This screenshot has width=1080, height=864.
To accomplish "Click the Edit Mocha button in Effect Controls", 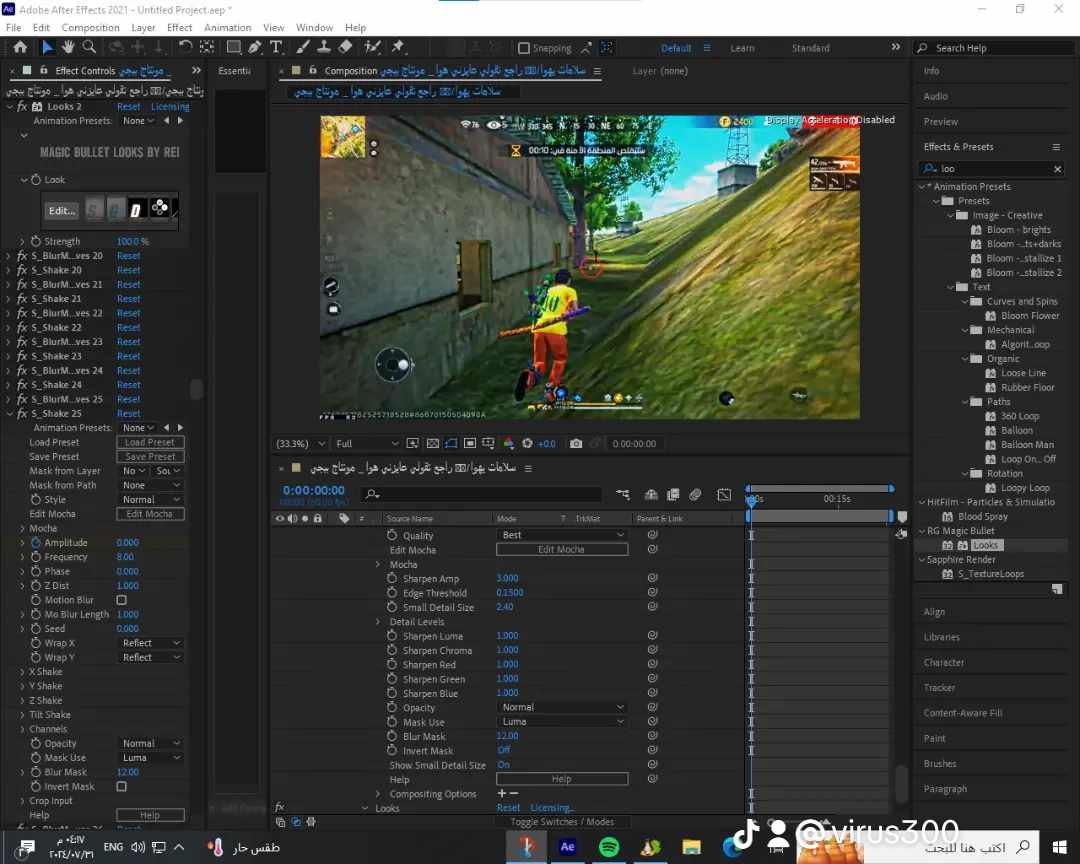I will coord(150,514).
